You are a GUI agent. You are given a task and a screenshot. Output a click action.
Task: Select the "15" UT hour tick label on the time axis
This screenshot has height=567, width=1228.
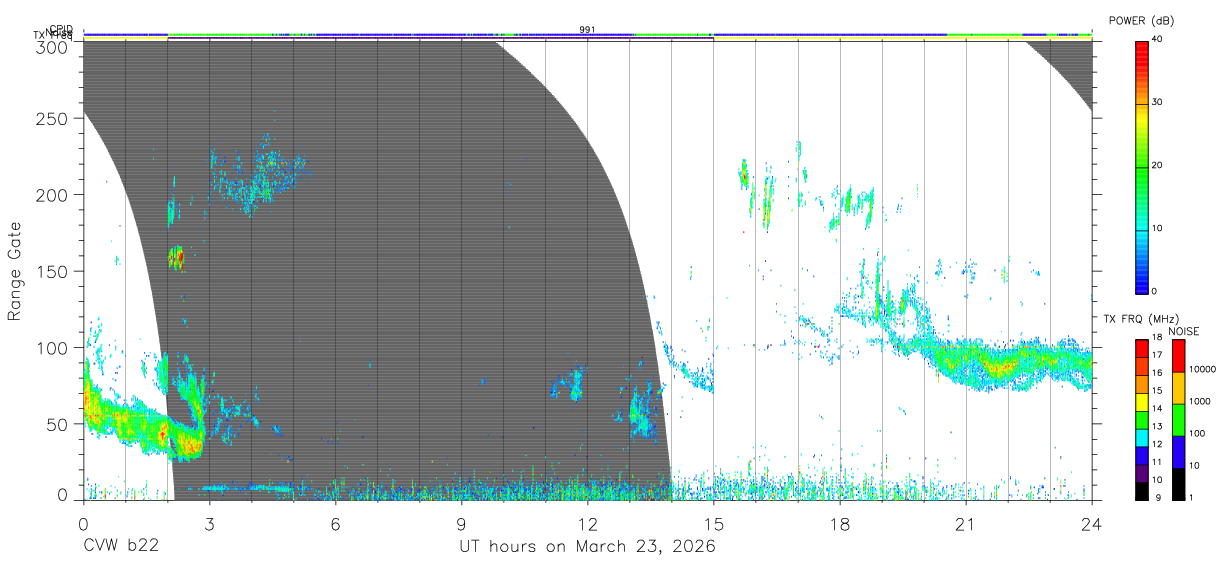[x=713, y=523]
